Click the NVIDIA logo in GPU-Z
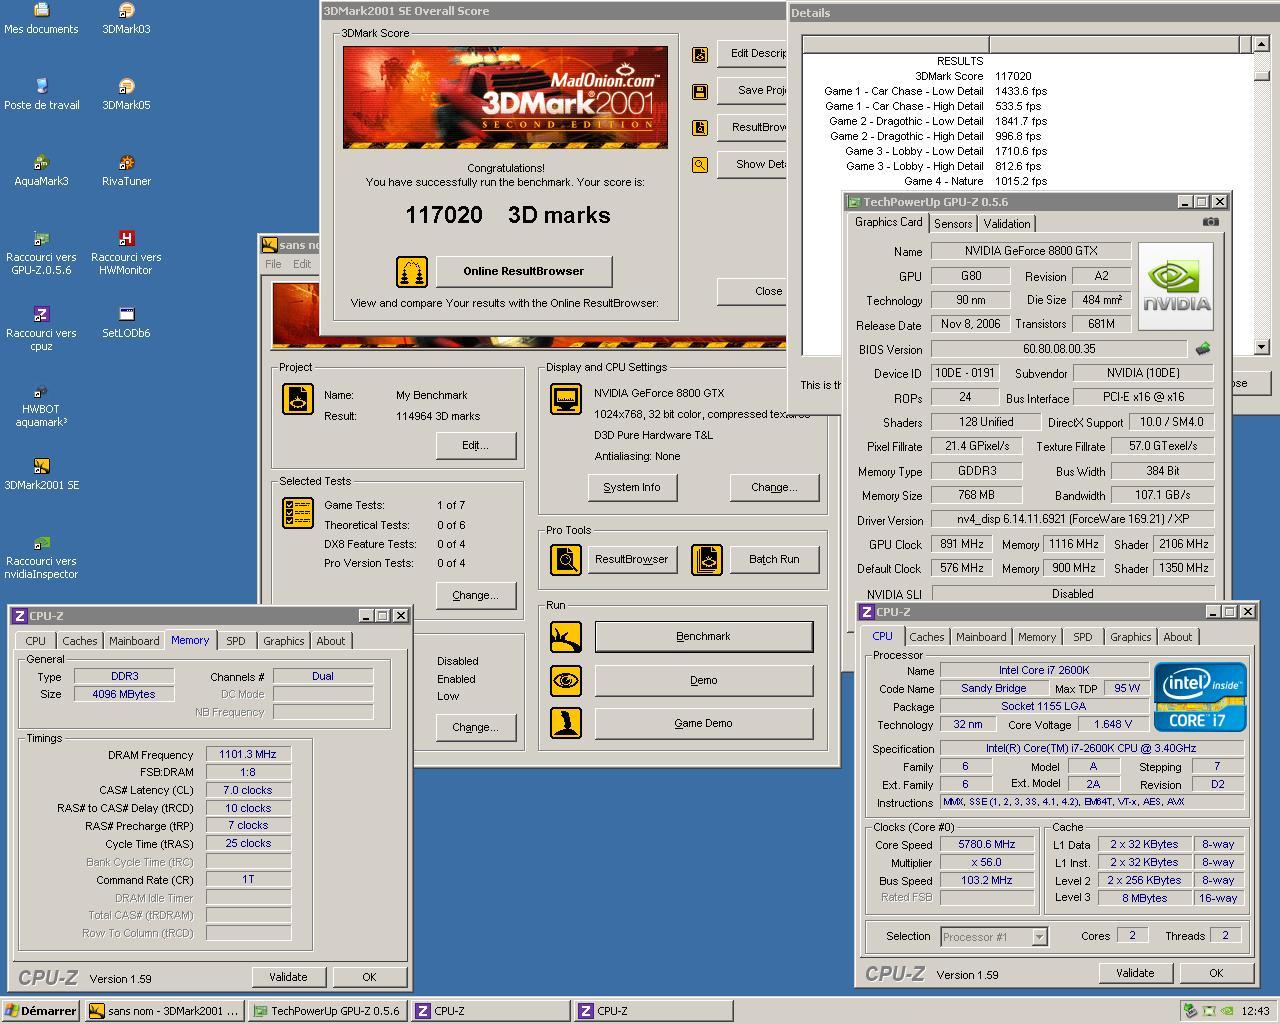The width and height of the screenshot is (1280, 1024). pos(1175,286)
